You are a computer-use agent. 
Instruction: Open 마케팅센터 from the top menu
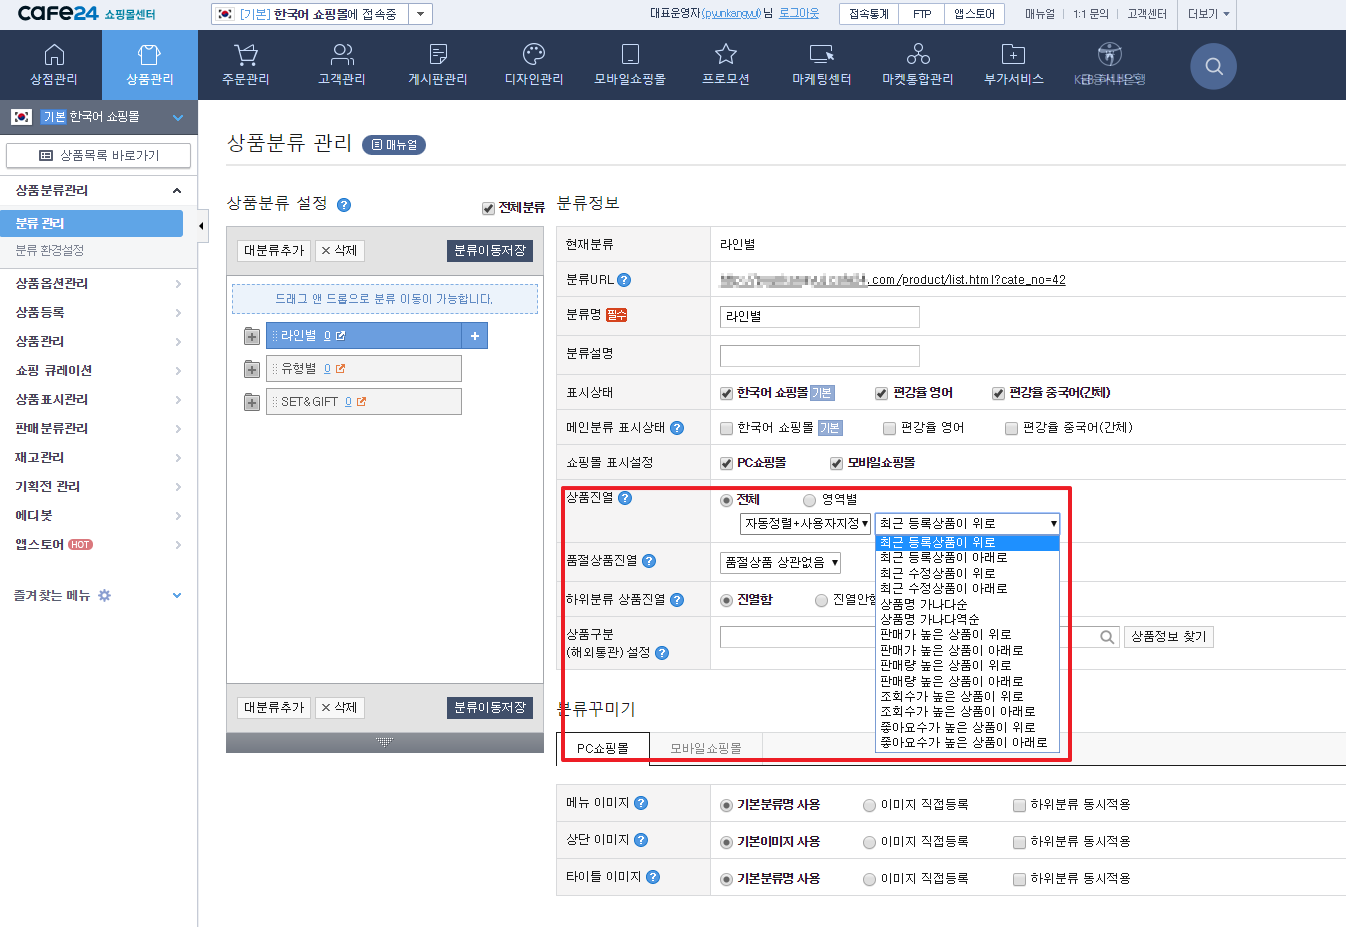tap(821, 64)
